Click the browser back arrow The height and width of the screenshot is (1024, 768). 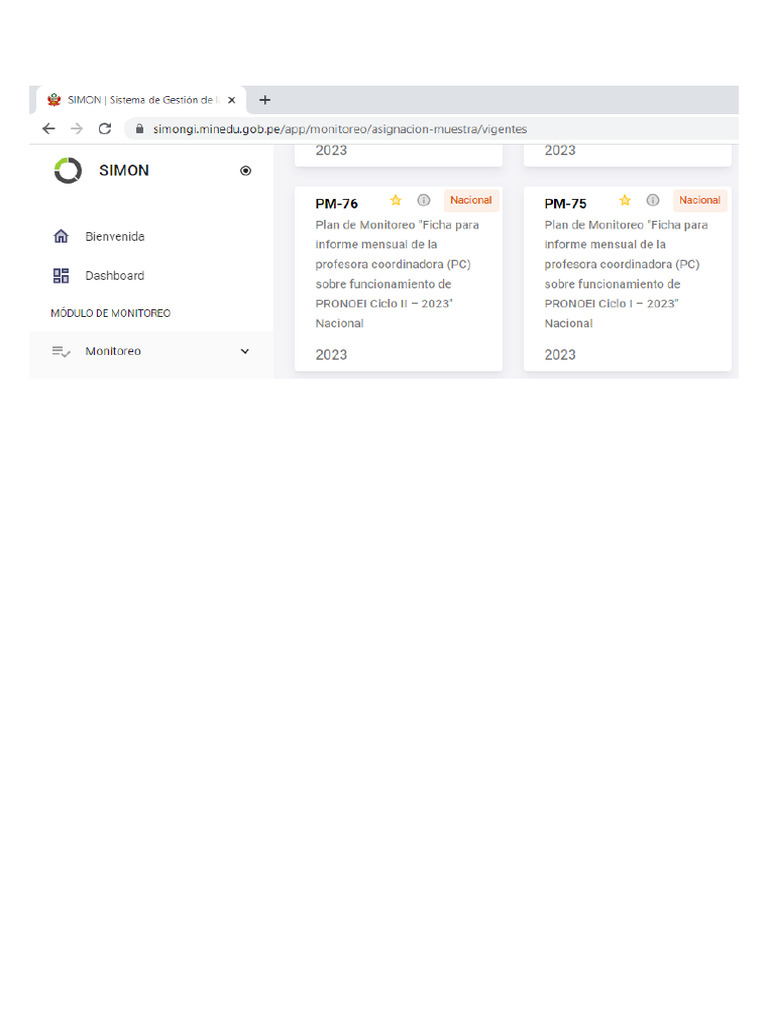coord(49,129)
